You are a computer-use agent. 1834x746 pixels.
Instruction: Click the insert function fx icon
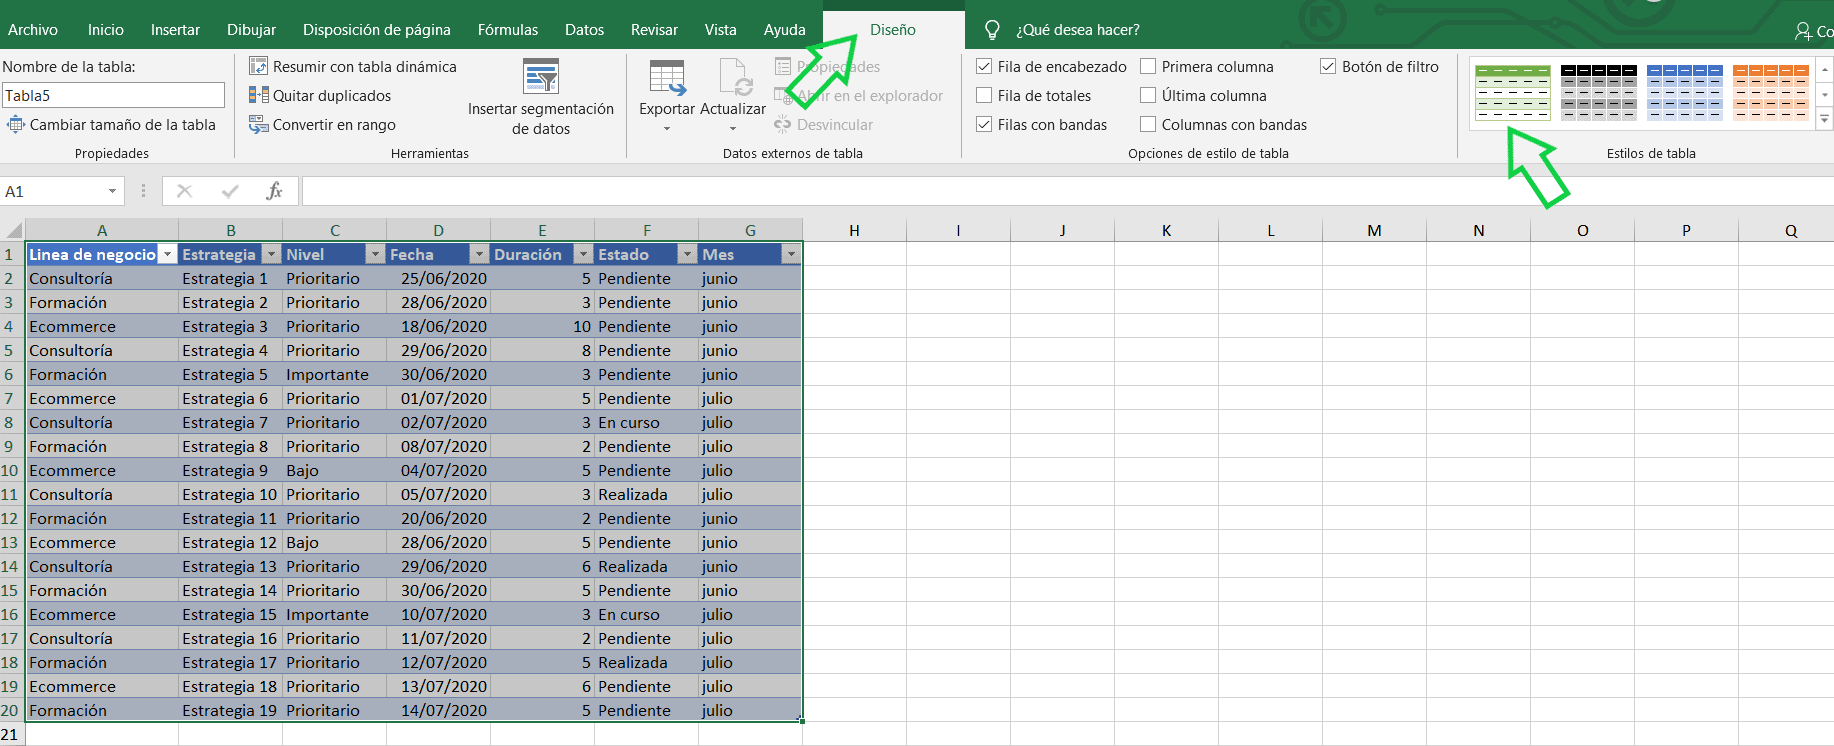click(x=274, y=191)
